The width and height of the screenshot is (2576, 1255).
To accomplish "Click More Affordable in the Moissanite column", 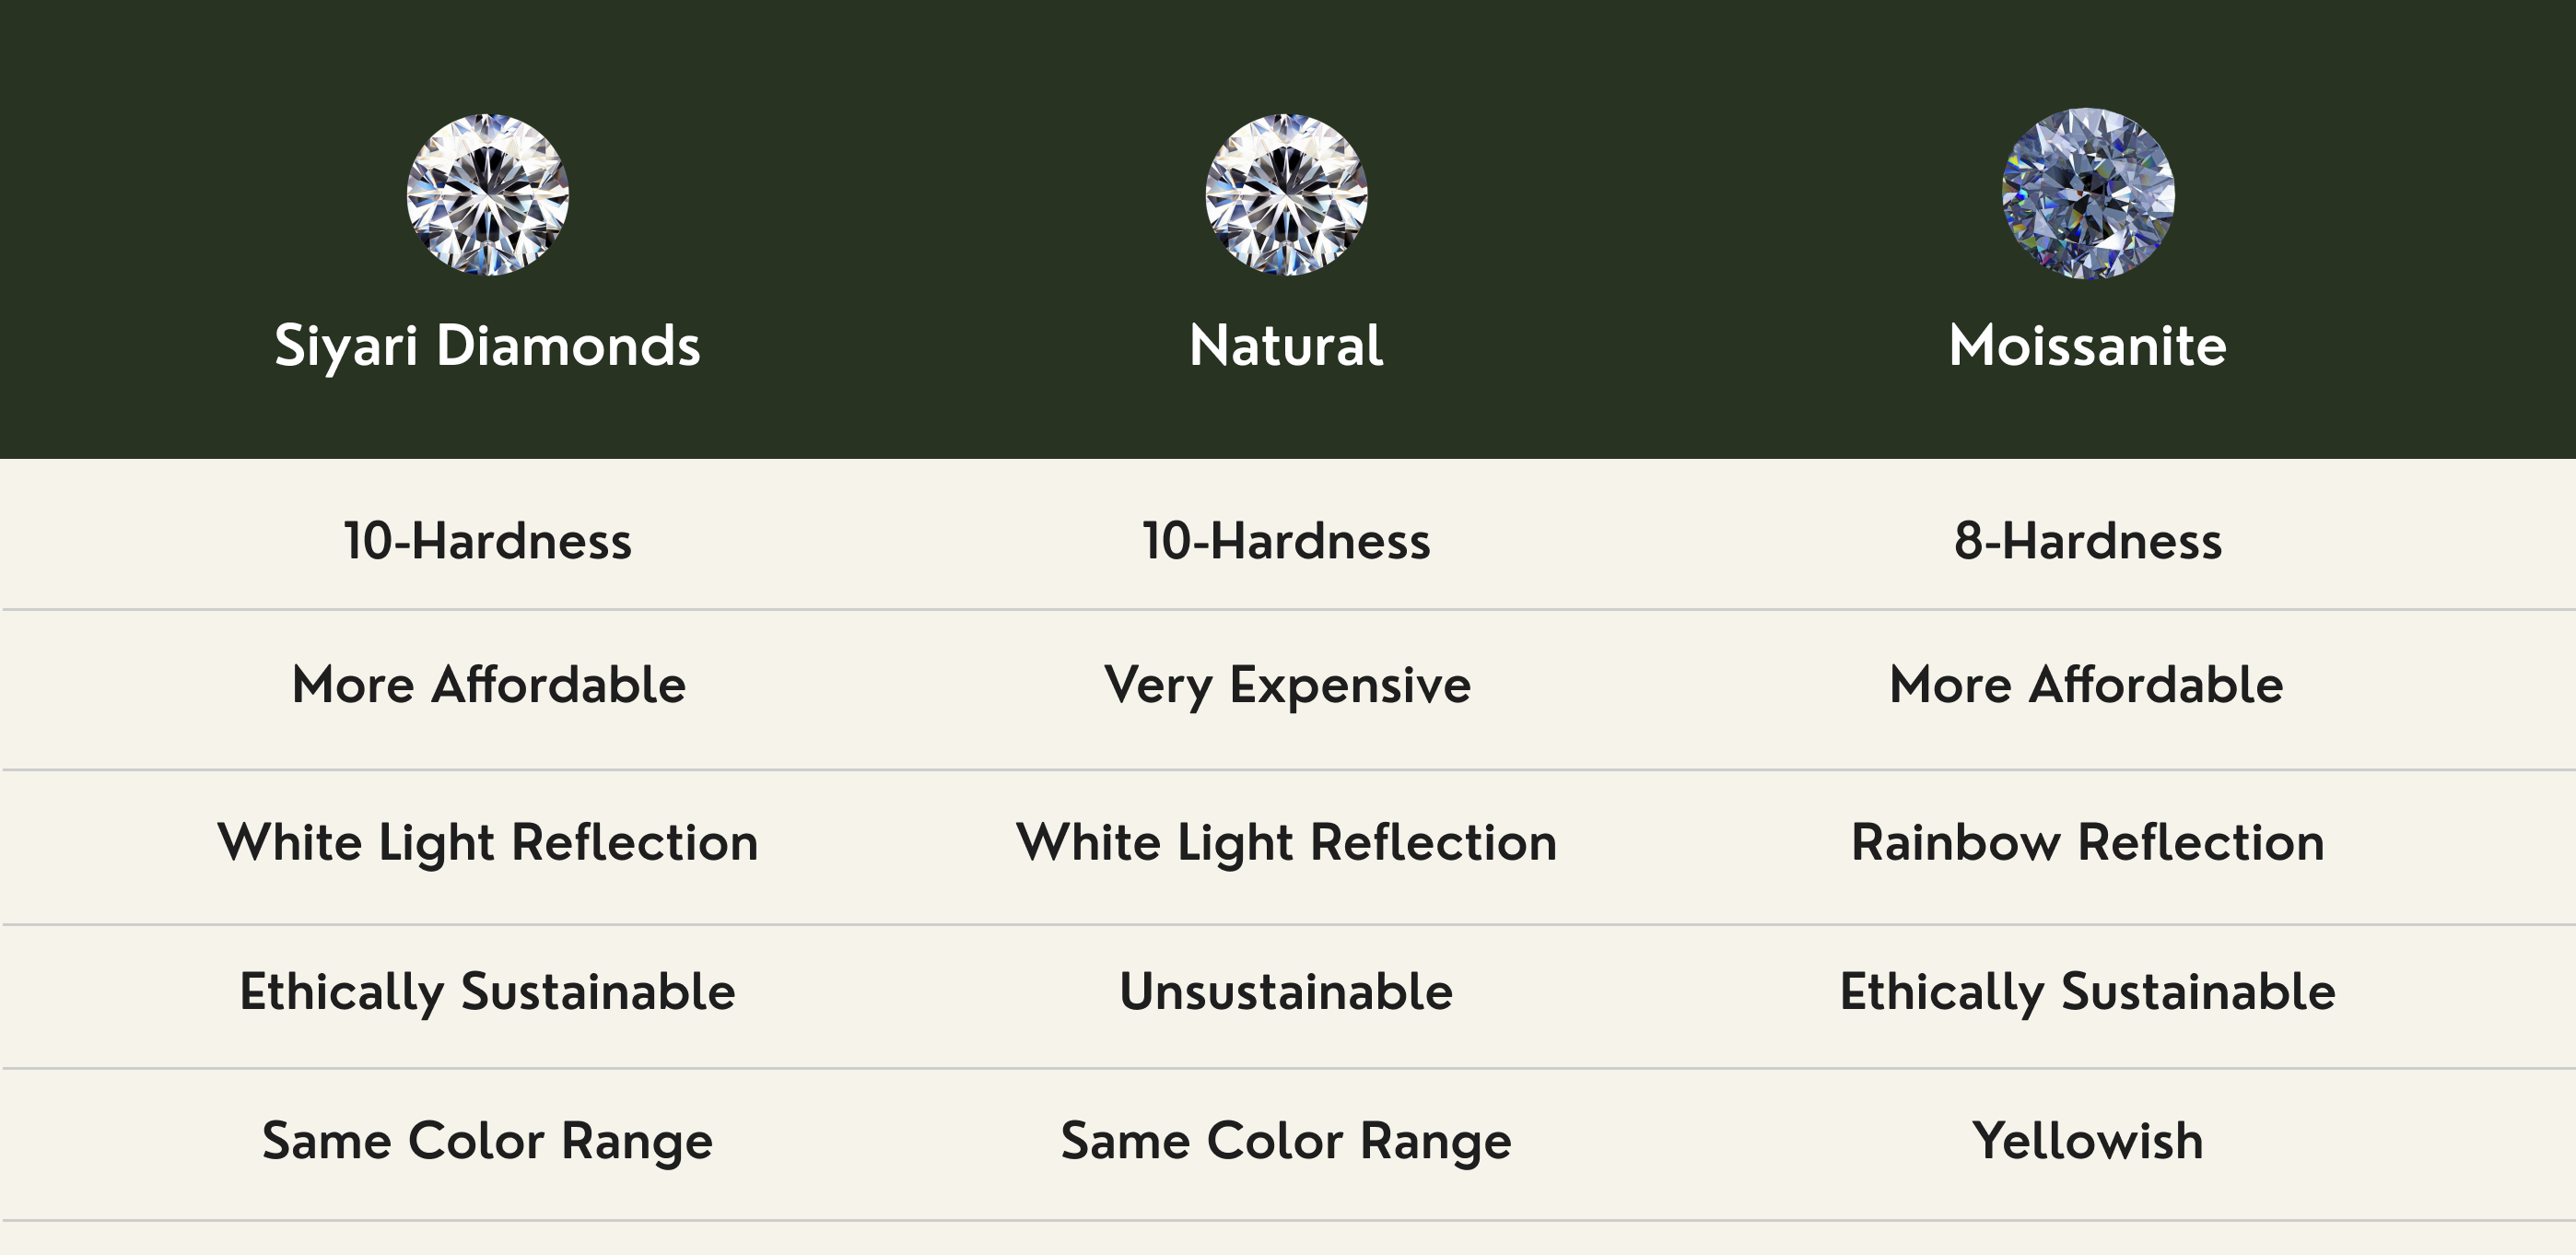I will coord(2087,685).
